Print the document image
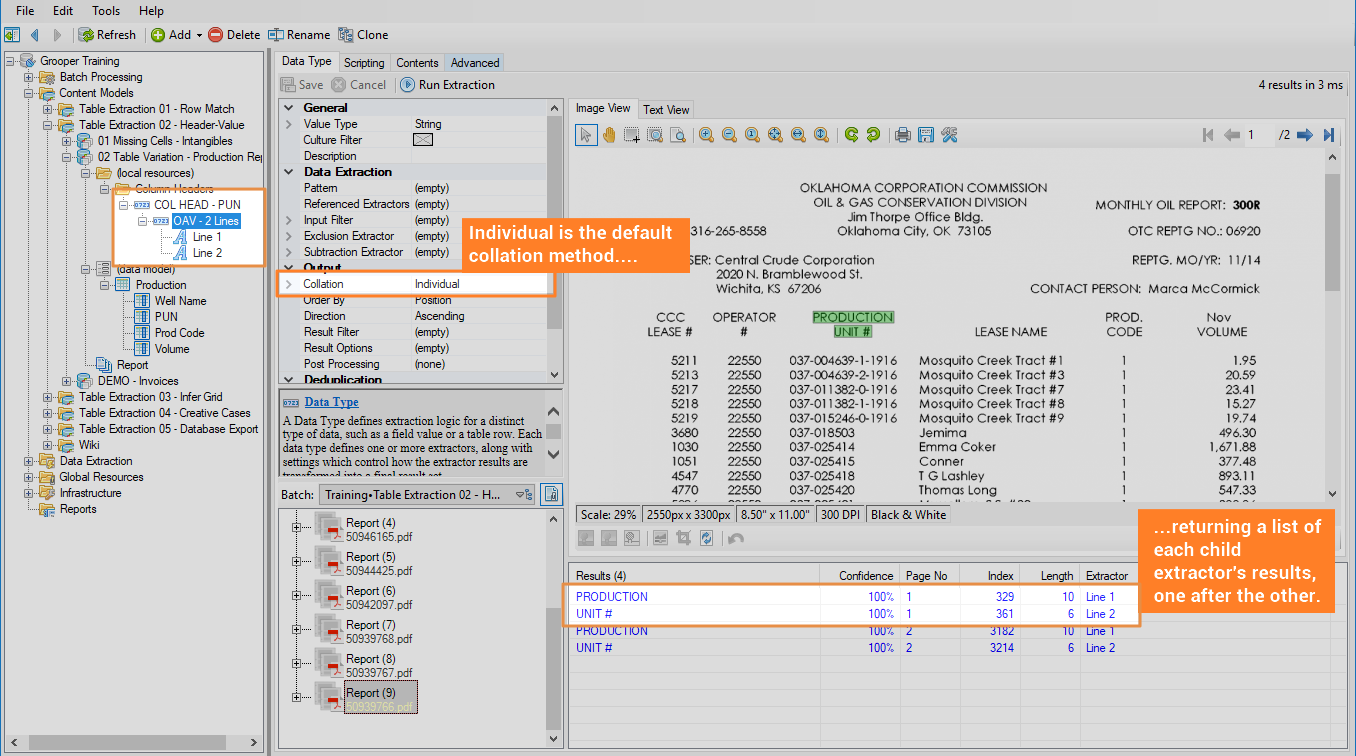 (x=902, y=135)
